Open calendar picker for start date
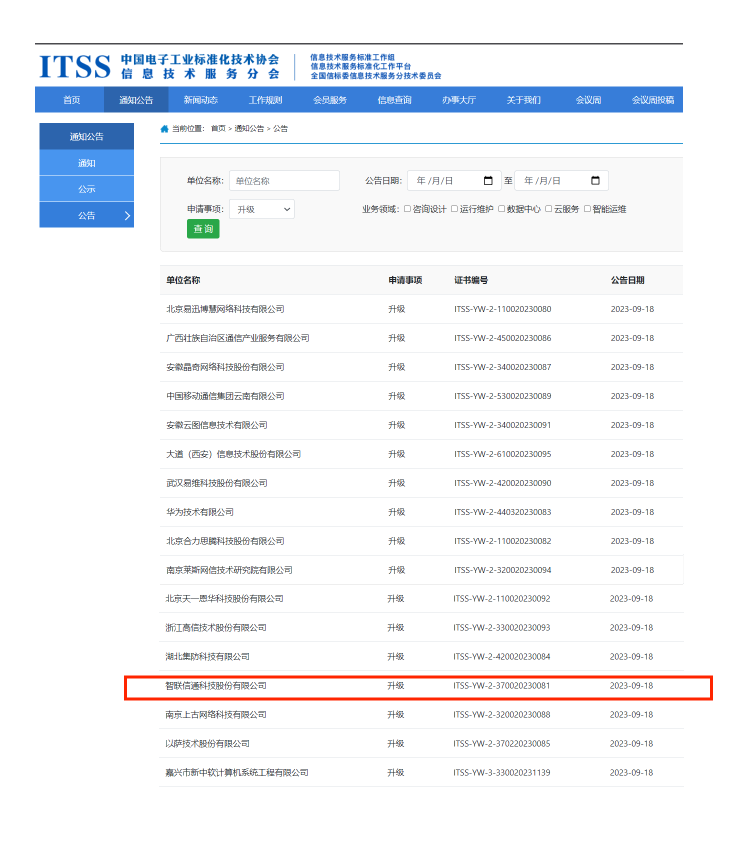This screenshot has width=730, height=849. click(x=488, y=181)
